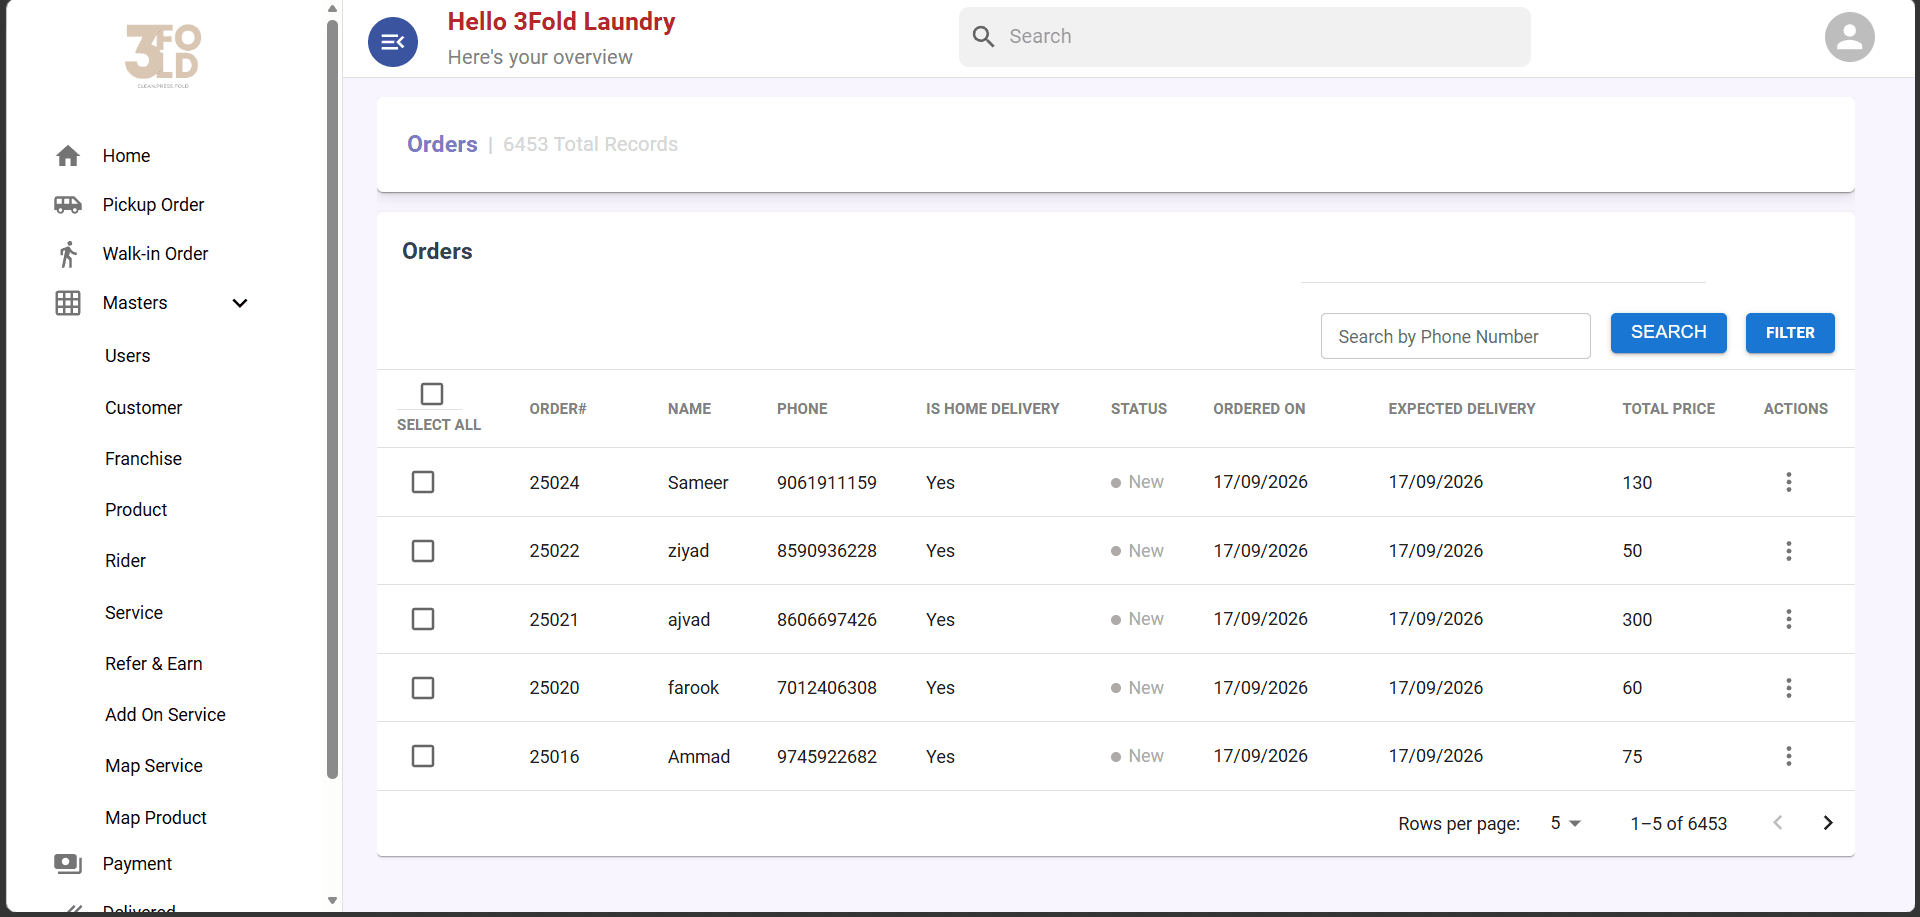Open Franchise under Masters
1920x917 pixels.
[x=143, y=459]
